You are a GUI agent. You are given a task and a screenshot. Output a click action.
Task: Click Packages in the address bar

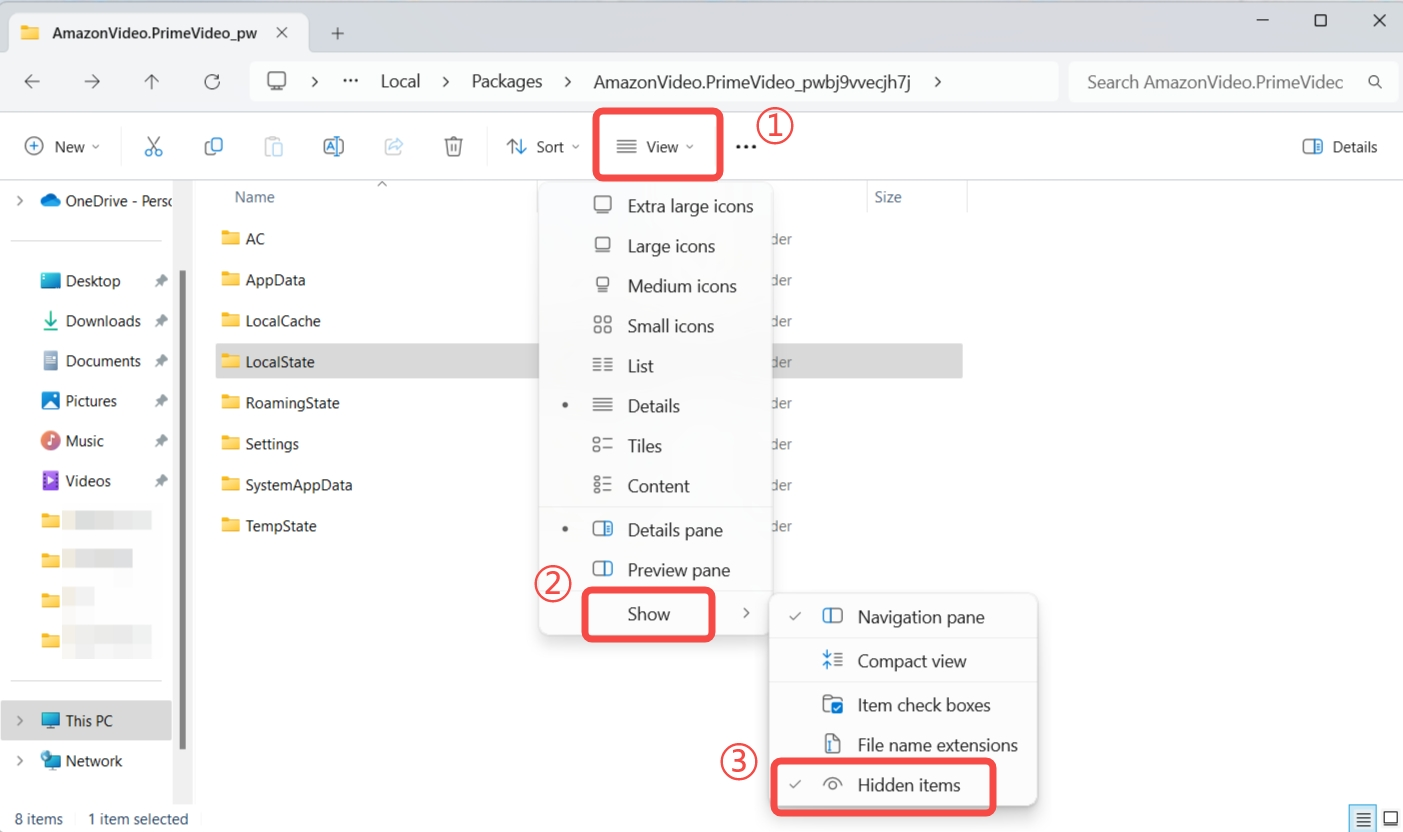coord(507,82)
